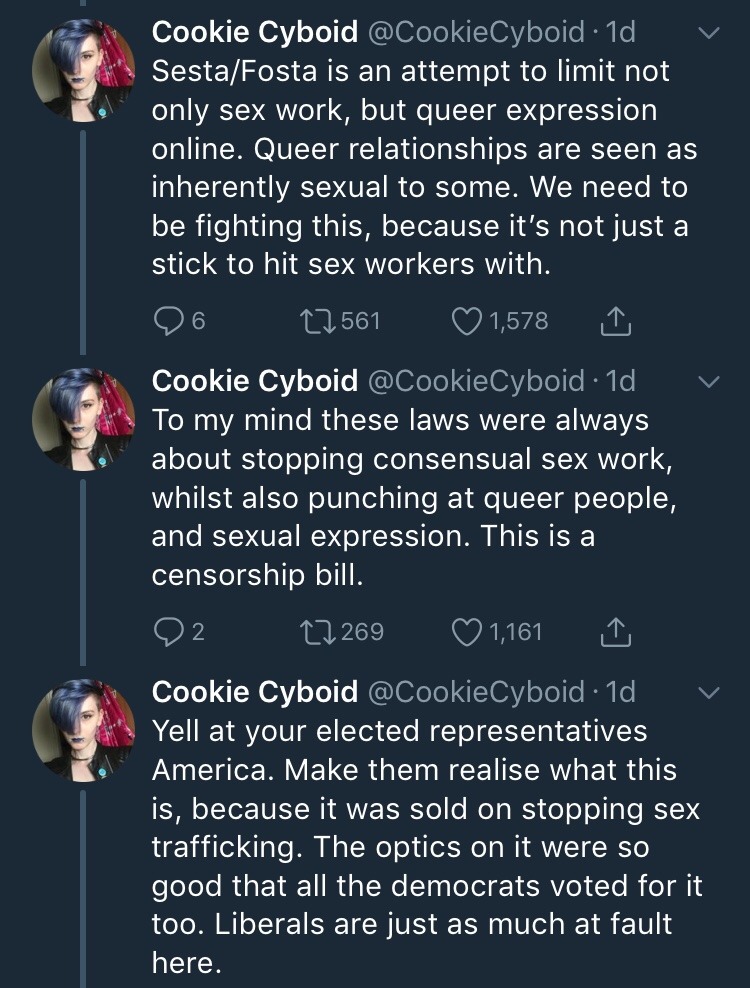Share the Sesta/Fosta tweet
The width and height of the screenshot is (750, 988).
pos(617,322)
